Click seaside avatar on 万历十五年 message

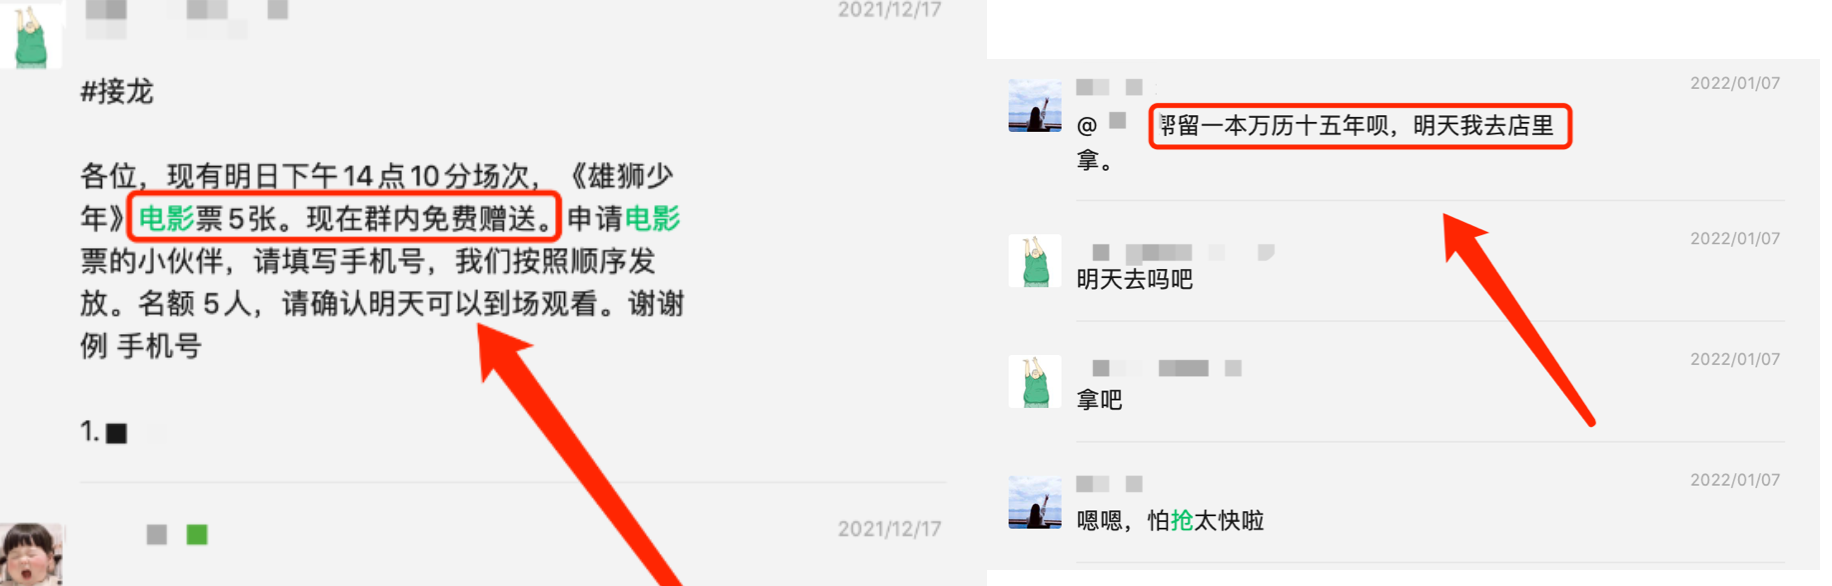[1035, 106]
